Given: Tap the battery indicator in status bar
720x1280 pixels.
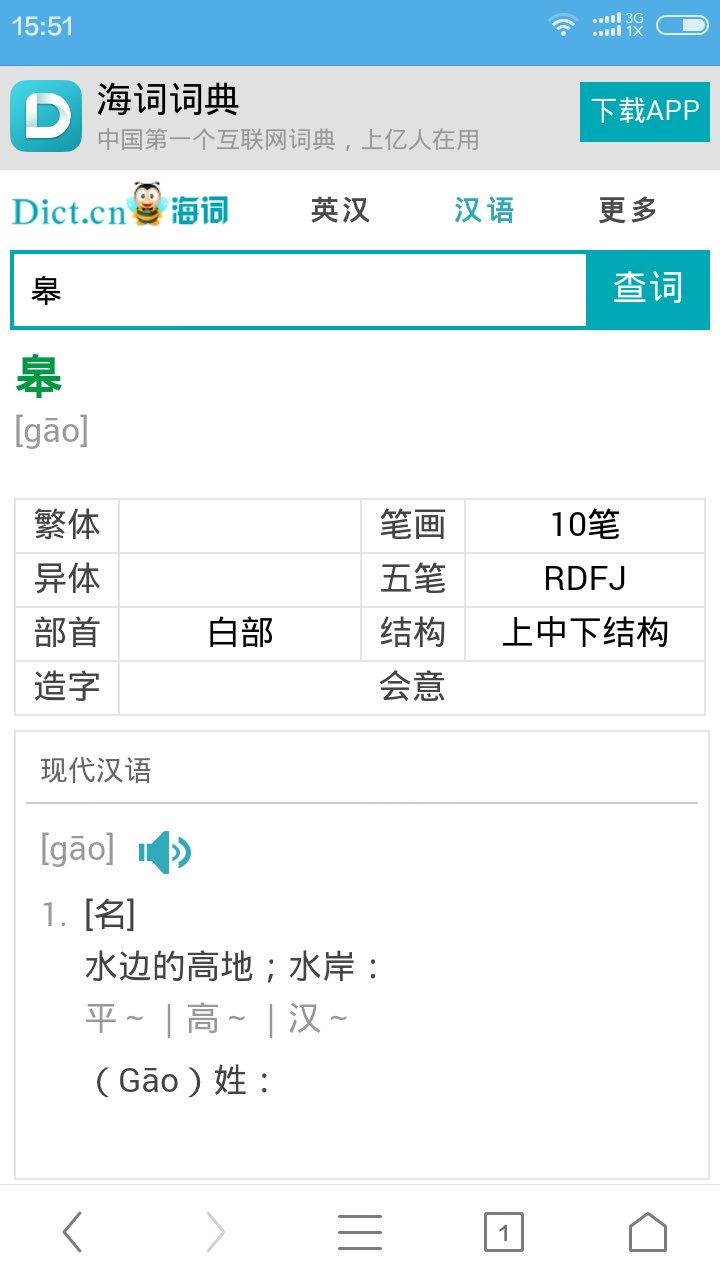Looking at the screenshot, I should pyautogui.click(x=682, y=25).
